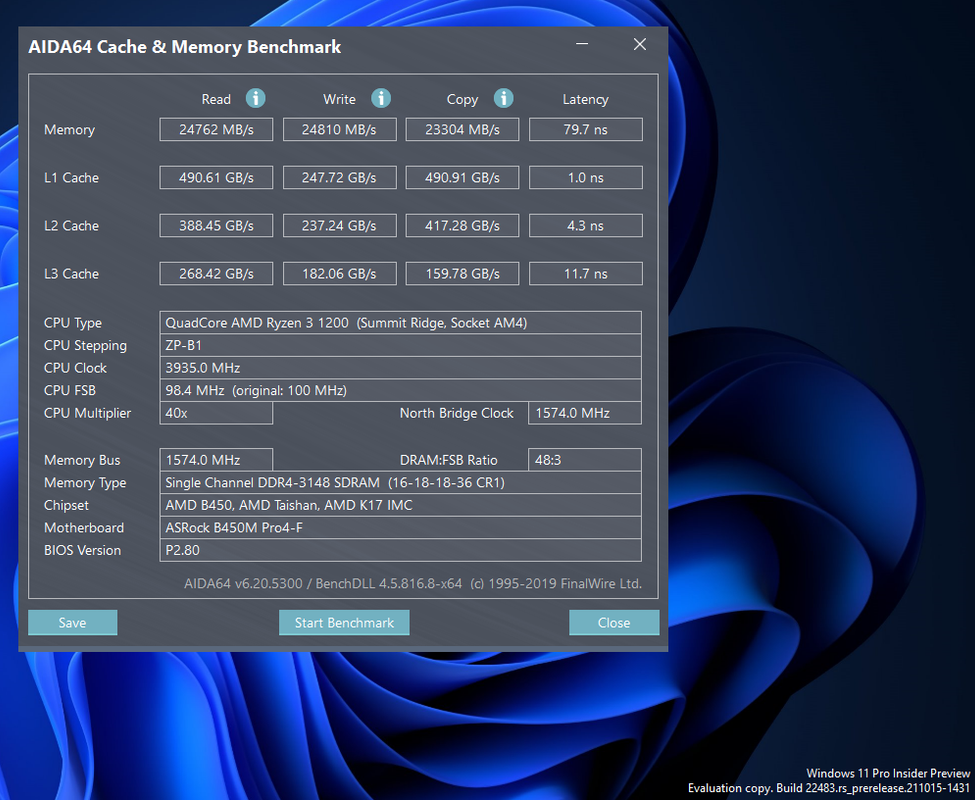
Task: Minimize the AIDA64 benchmark window
Action: pyautogui.click(x=582, y=44)
